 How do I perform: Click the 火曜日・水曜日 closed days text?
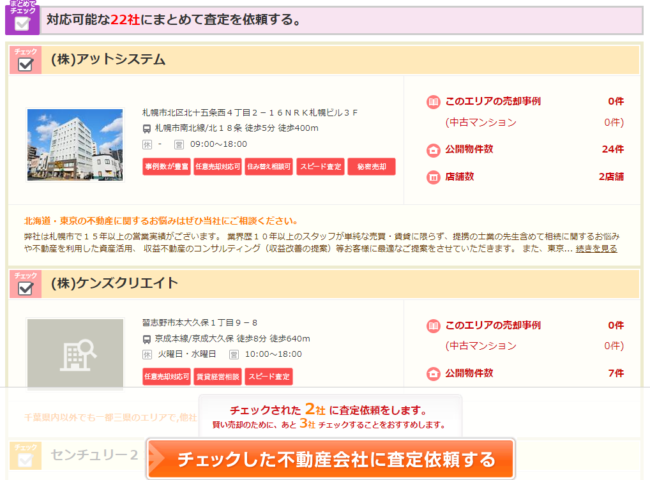pos(187,354)
